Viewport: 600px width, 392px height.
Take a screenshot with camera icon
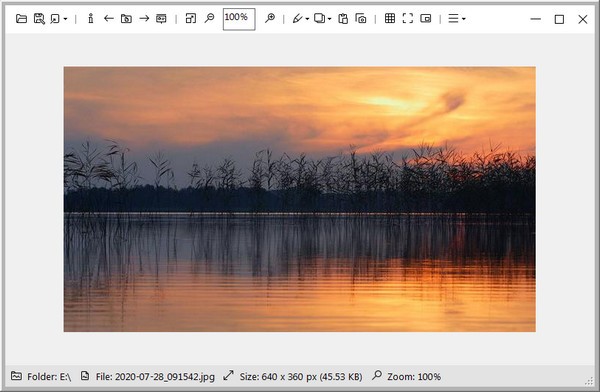pyautogui.click(x=361, y=18)
